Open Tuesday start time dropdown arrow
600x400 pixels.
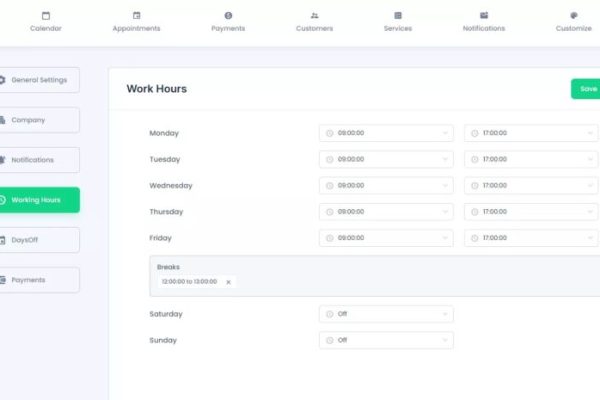click(445, 159)
